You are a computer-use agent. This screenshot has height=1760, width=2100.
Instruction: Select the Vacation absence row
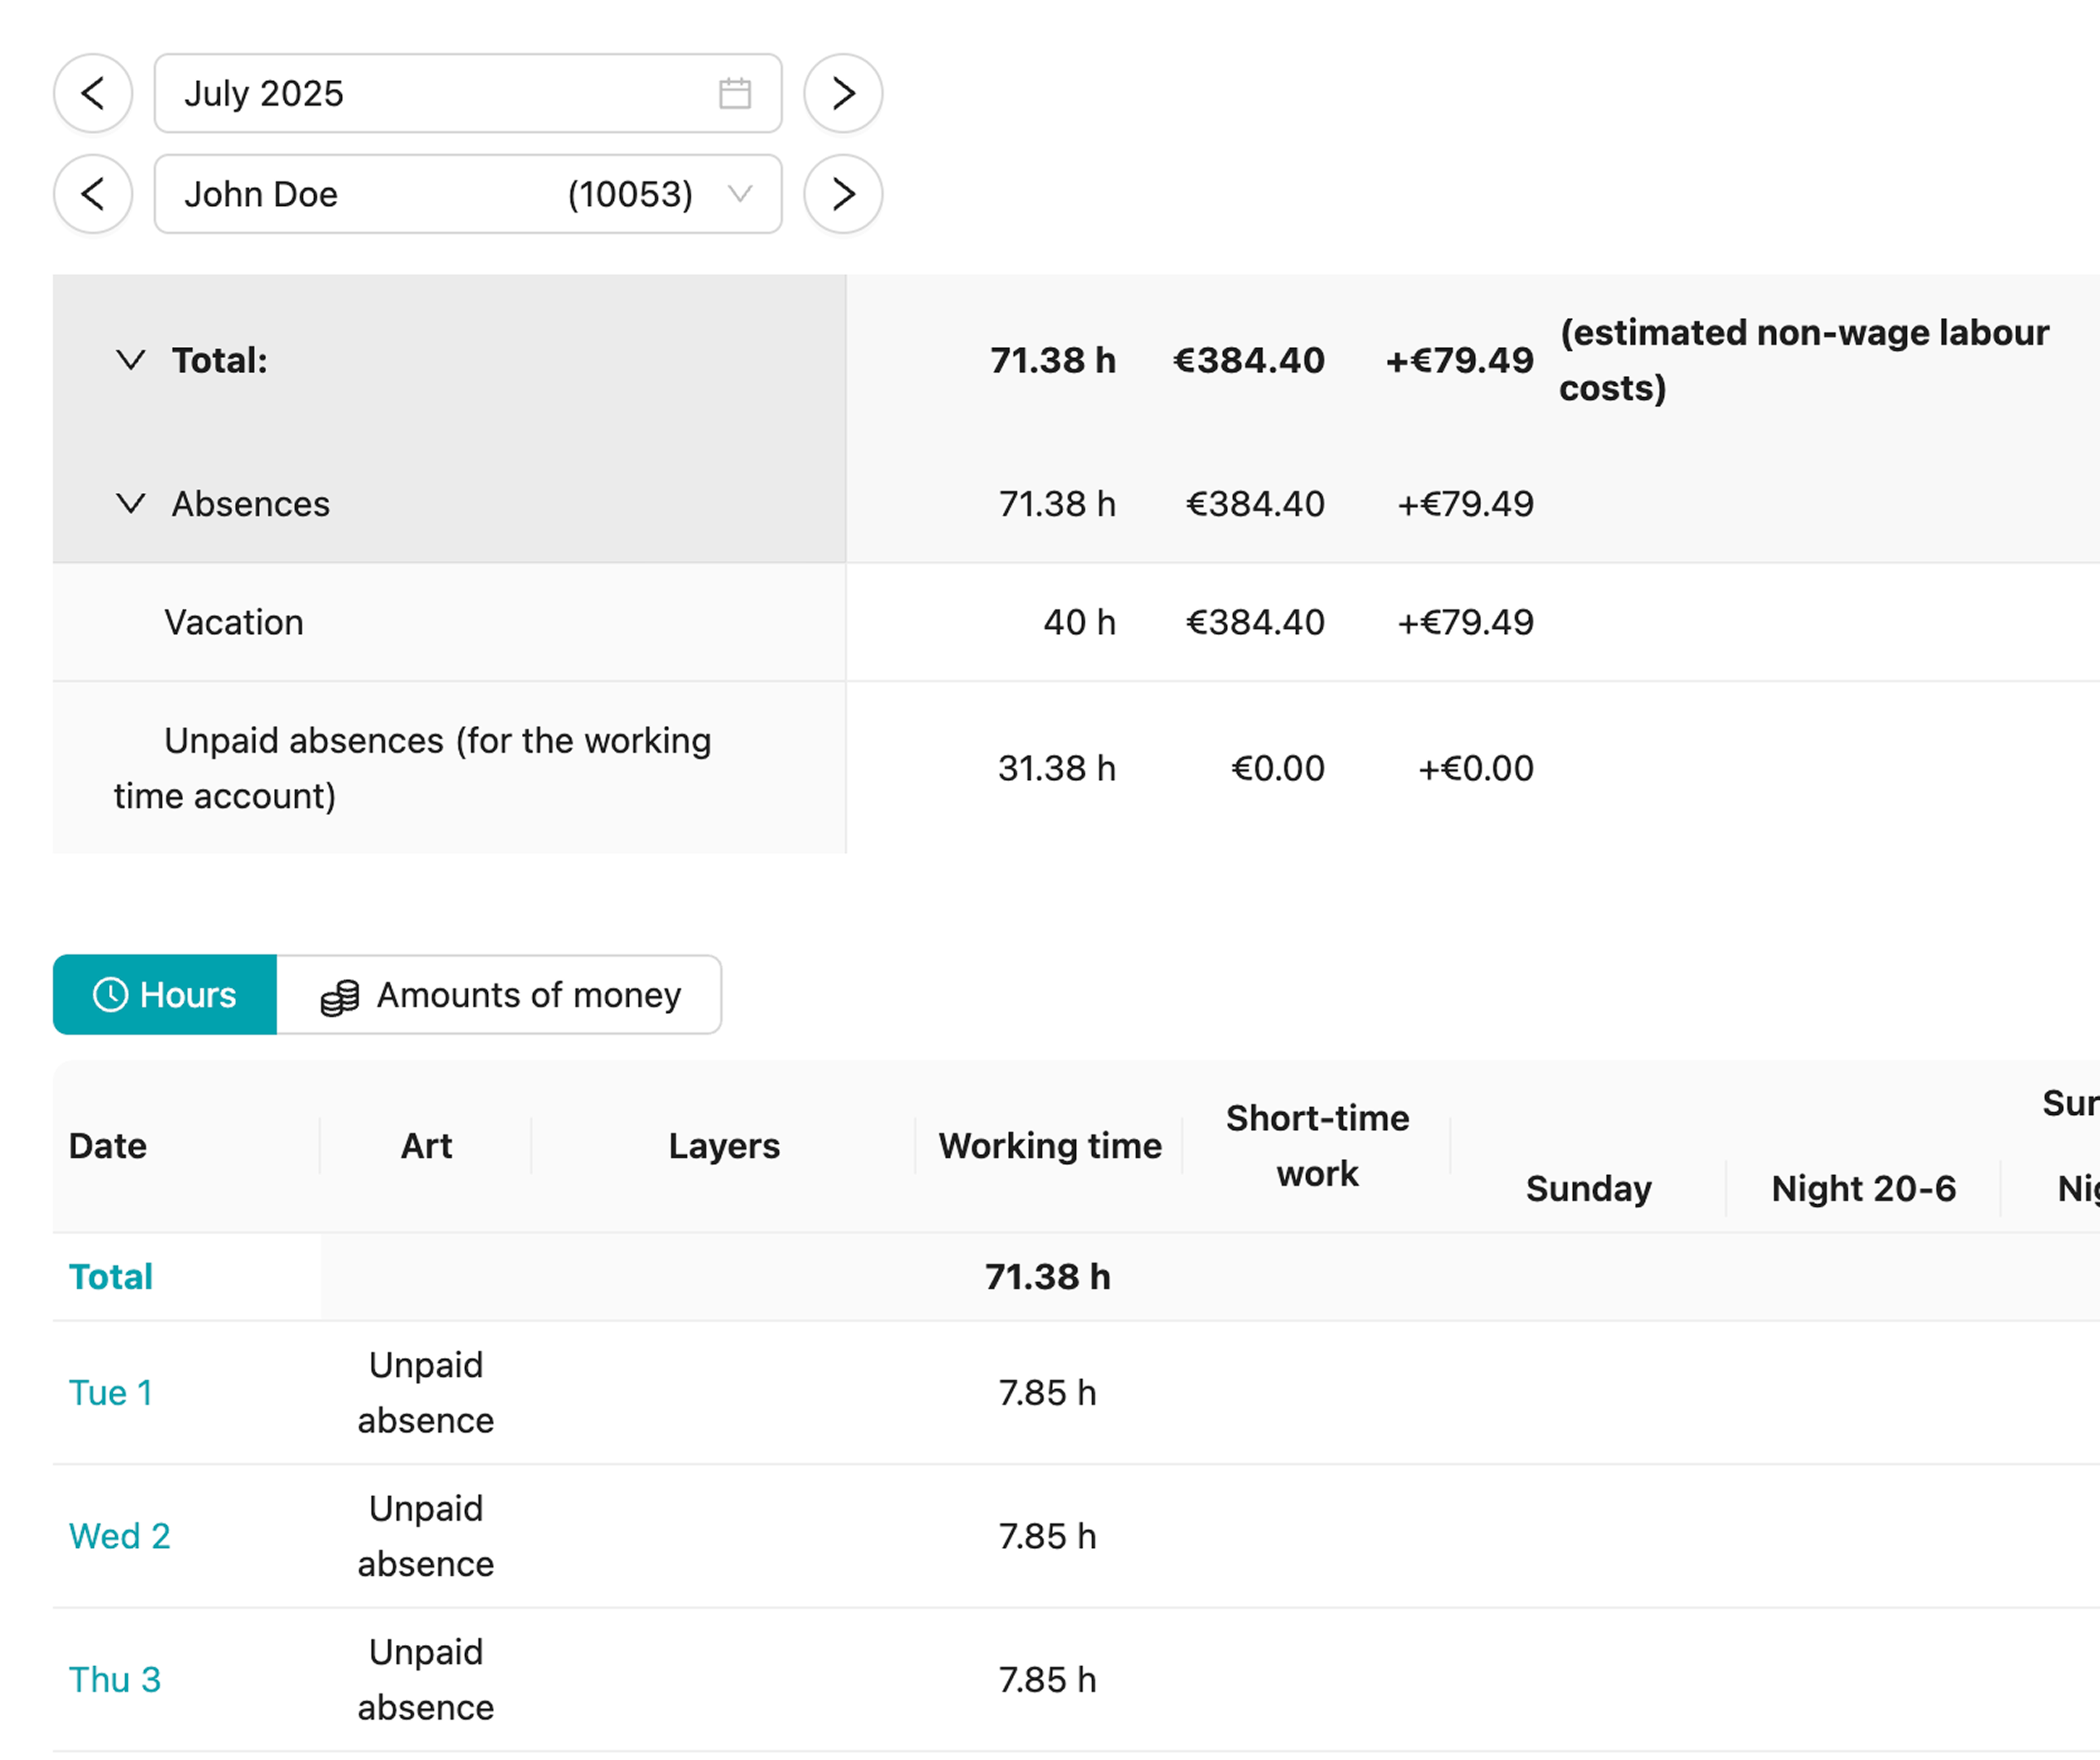[234, 622]
